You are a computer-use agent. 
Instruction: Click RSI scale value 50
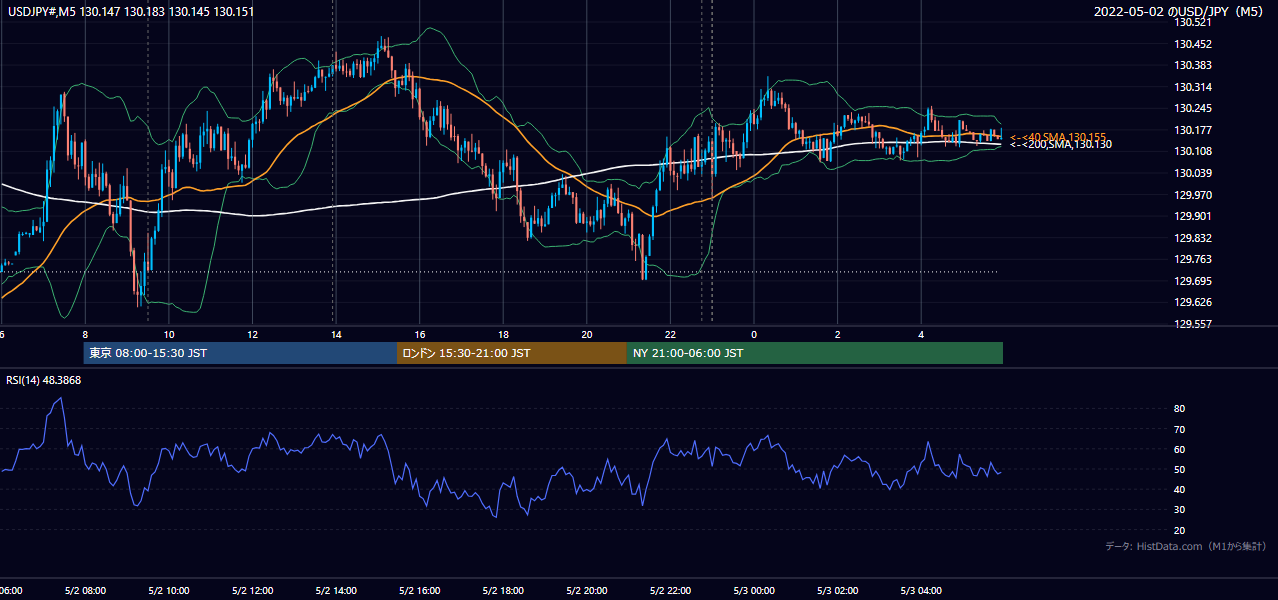pos(1180,469)
